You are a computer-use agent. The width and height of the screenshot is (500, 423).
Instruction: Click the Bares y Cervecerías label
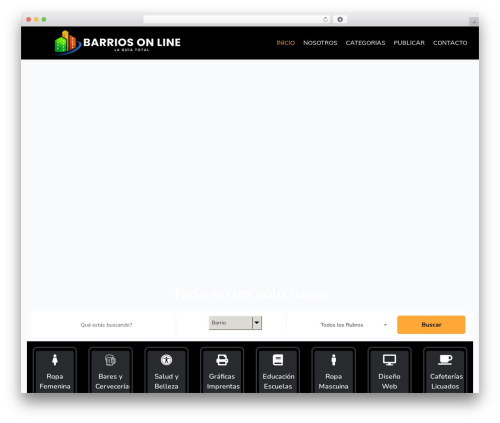click(x=112, y=381)
